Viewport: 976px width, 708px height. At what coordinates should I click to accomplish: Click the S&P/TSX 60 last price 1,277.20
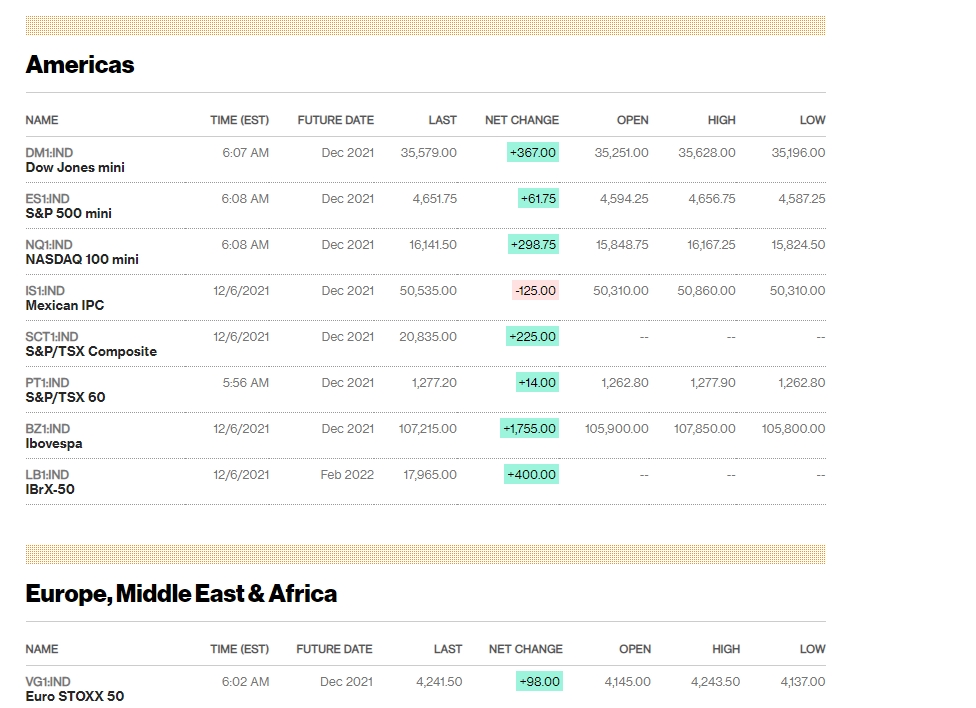[434, 384]
